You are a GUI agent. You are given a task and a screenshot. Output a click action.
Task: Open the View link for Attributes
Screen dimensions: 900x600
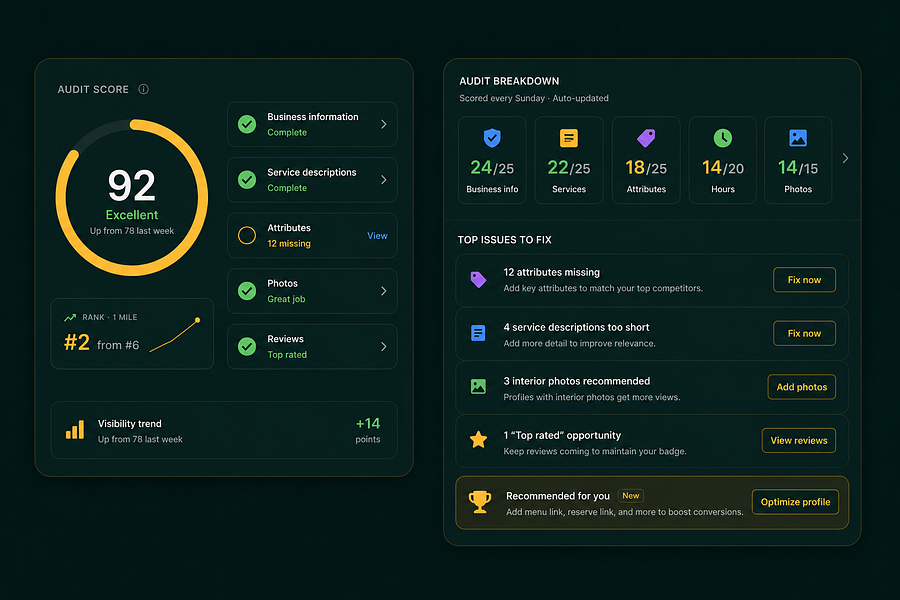(x=377, y=236)
